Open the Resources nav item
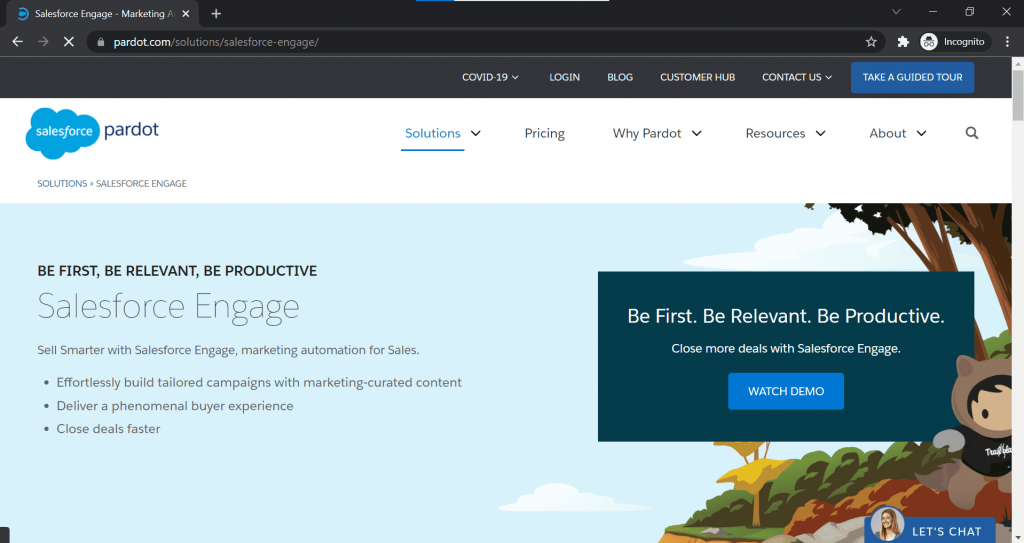 pos(775,133)
